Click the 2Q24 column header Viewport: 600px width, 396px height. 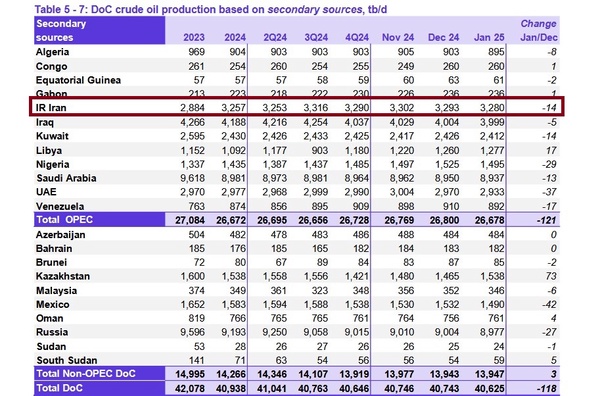(275, 37)
